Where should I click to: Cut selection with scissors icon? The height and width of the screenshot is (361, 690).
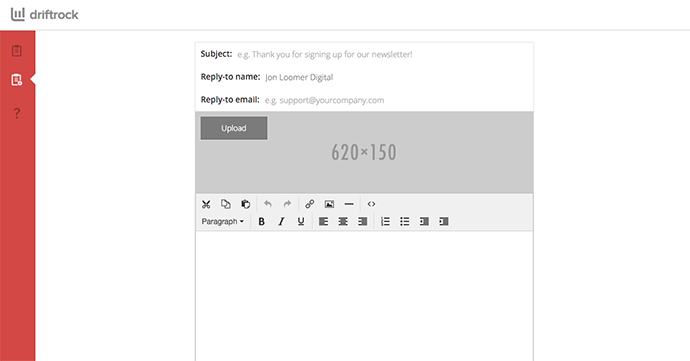click(206, 204)
